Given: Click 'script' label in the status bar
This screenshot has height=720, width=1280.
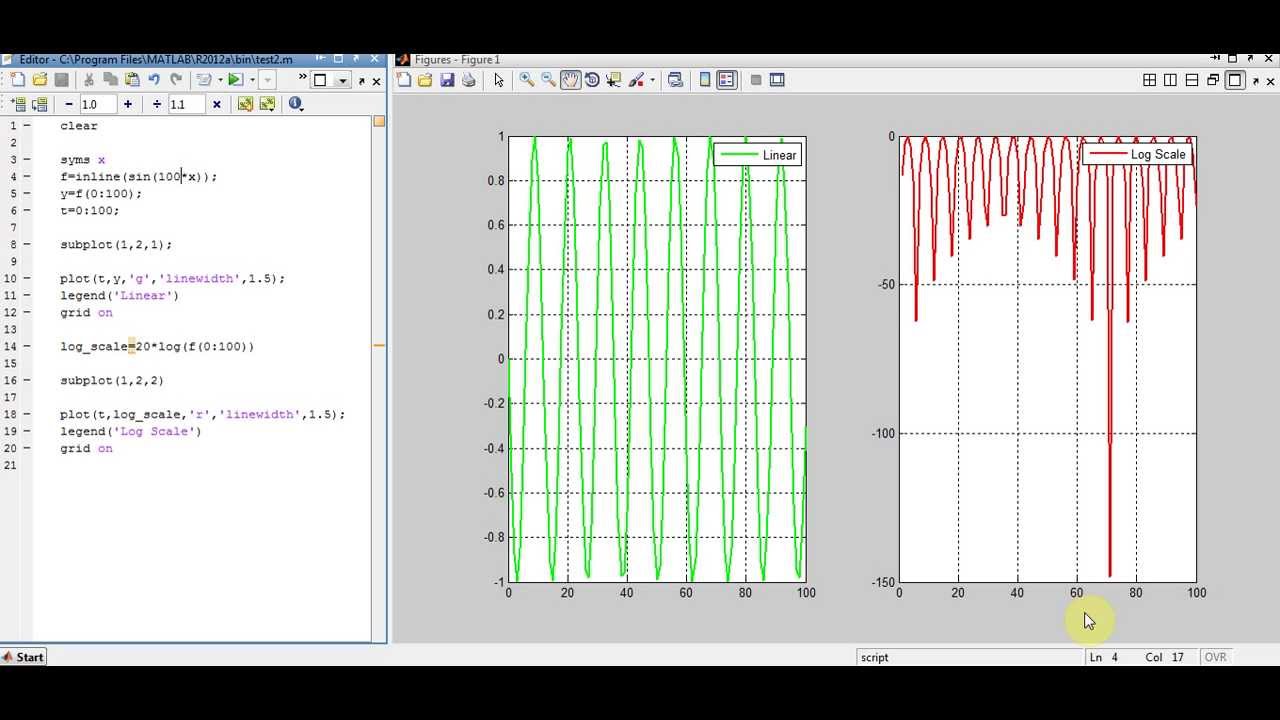Looking at the screenshot, I should (x=875, y=657).
